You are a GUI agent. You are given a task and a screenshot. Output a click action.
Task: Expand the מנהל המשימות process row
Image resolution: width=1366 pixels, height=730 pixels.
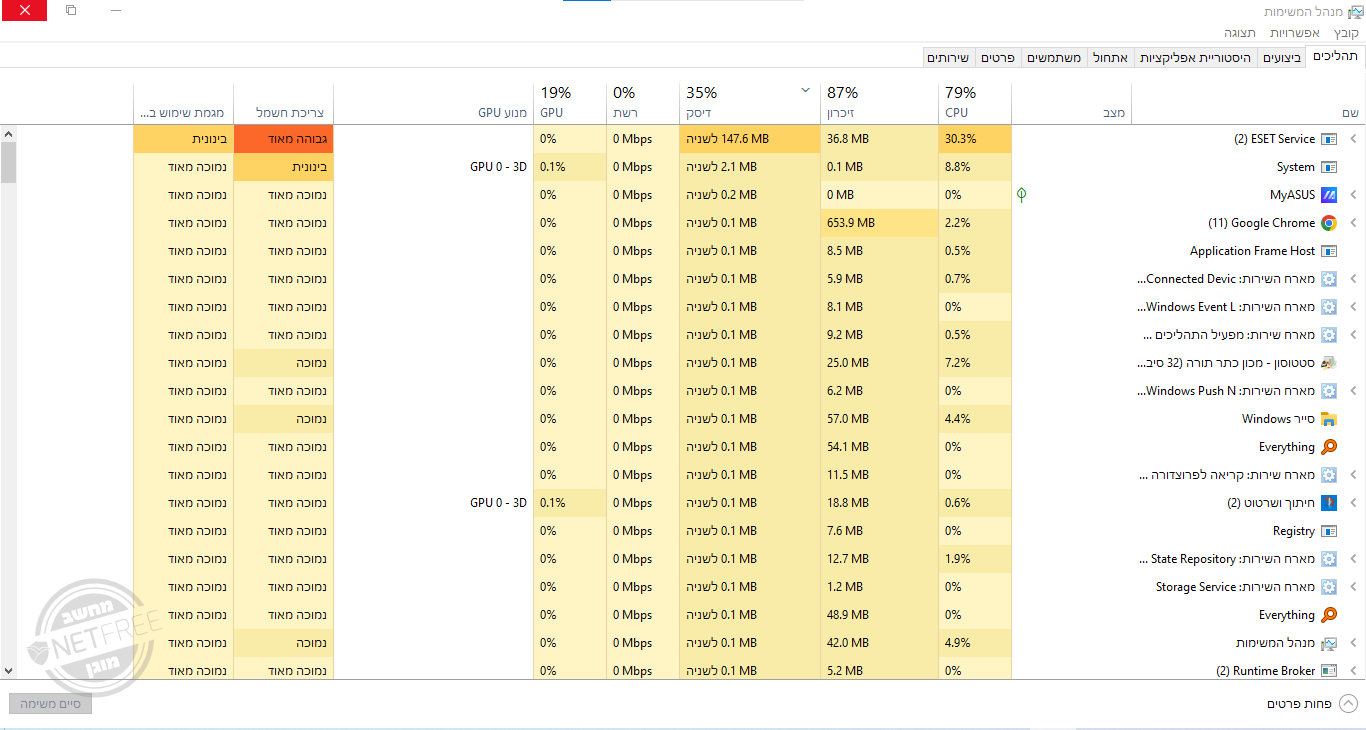[1353, 643]
